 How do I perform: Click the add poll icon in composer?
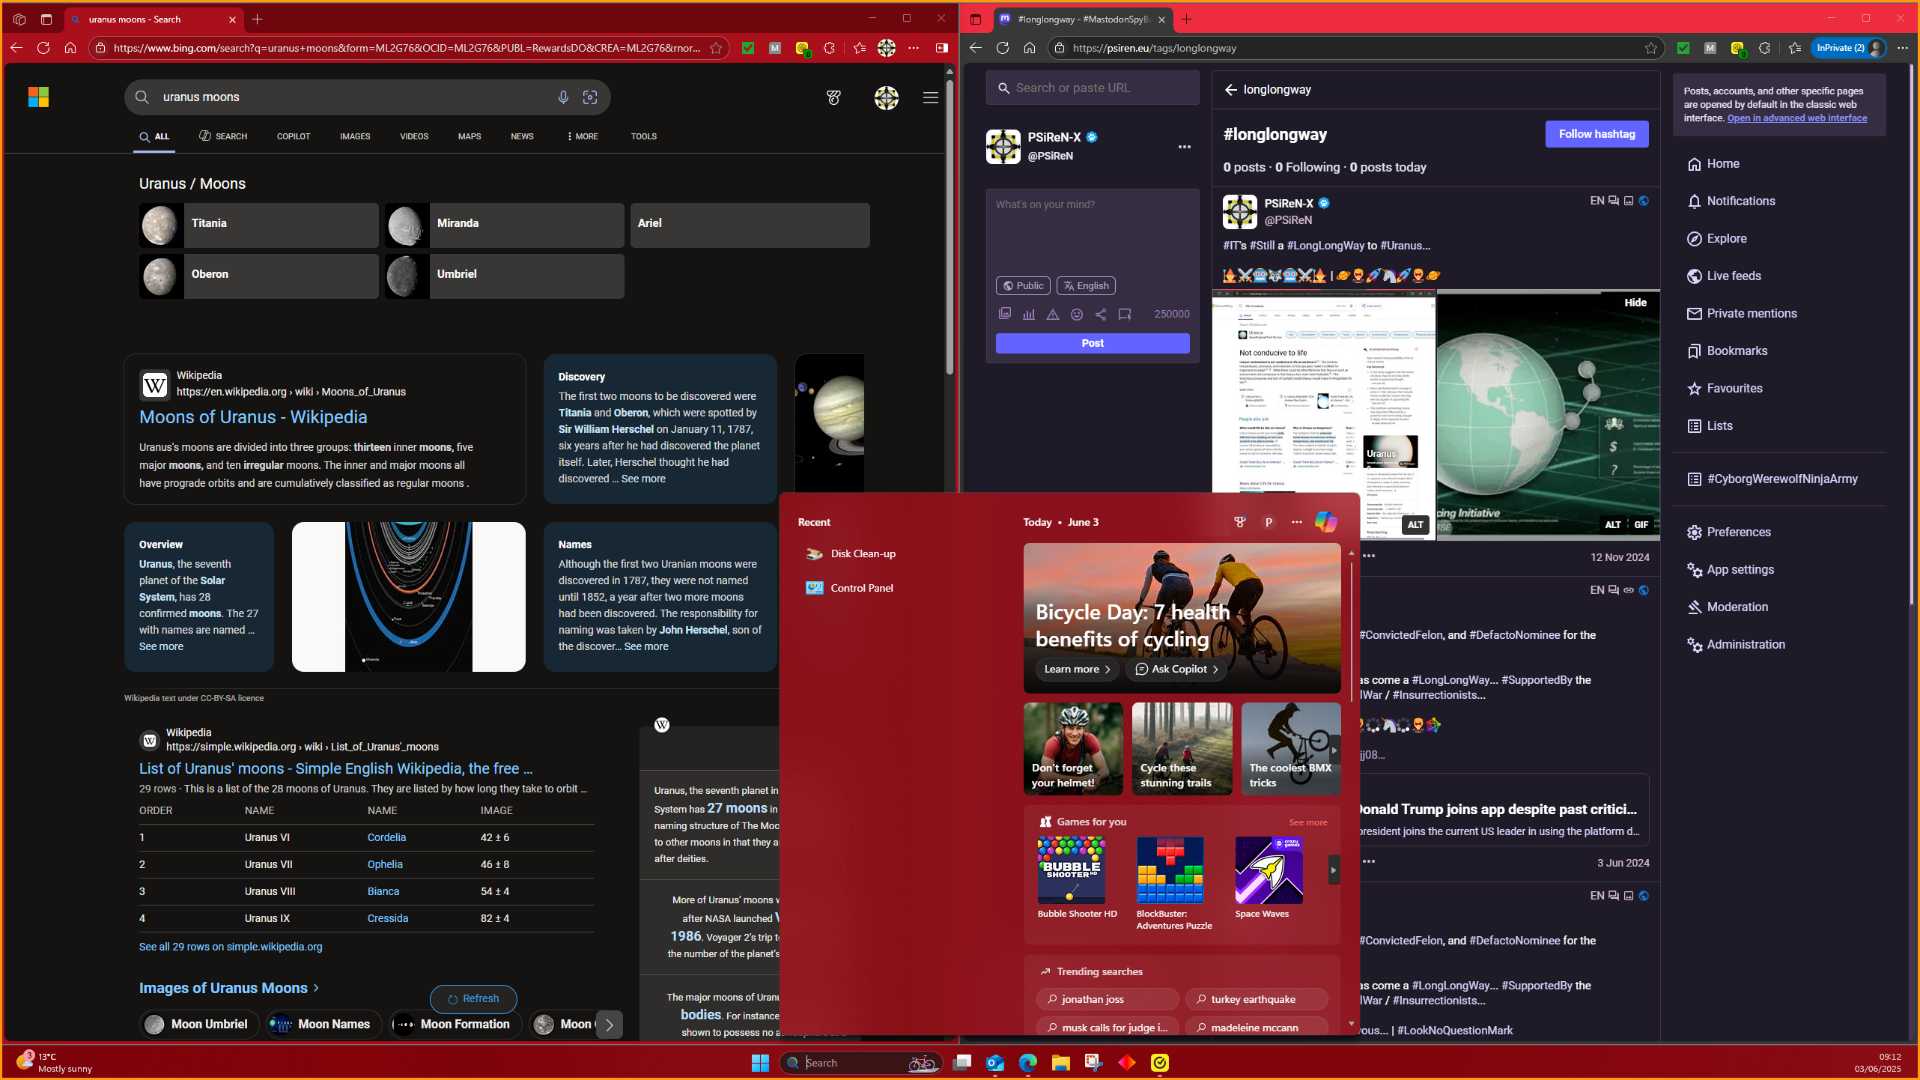(1029, 314)
